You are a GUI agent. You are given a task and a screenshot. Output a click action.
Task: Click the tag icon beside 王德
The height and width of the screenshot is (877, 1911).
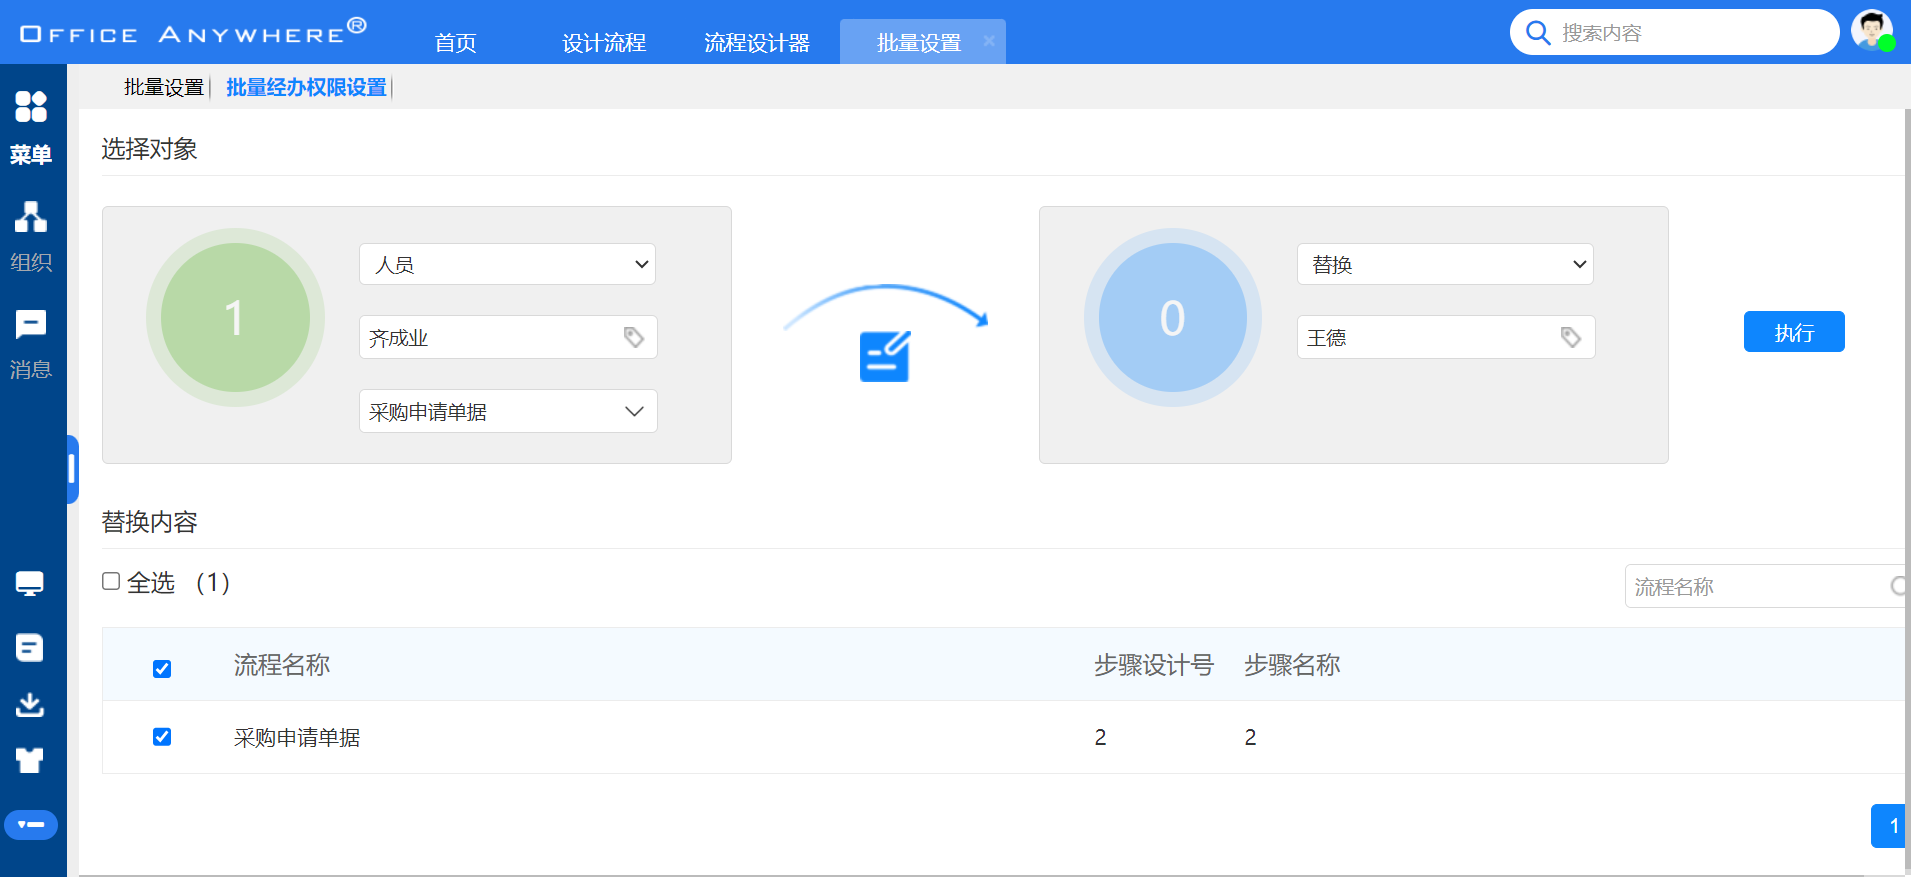1571,337
